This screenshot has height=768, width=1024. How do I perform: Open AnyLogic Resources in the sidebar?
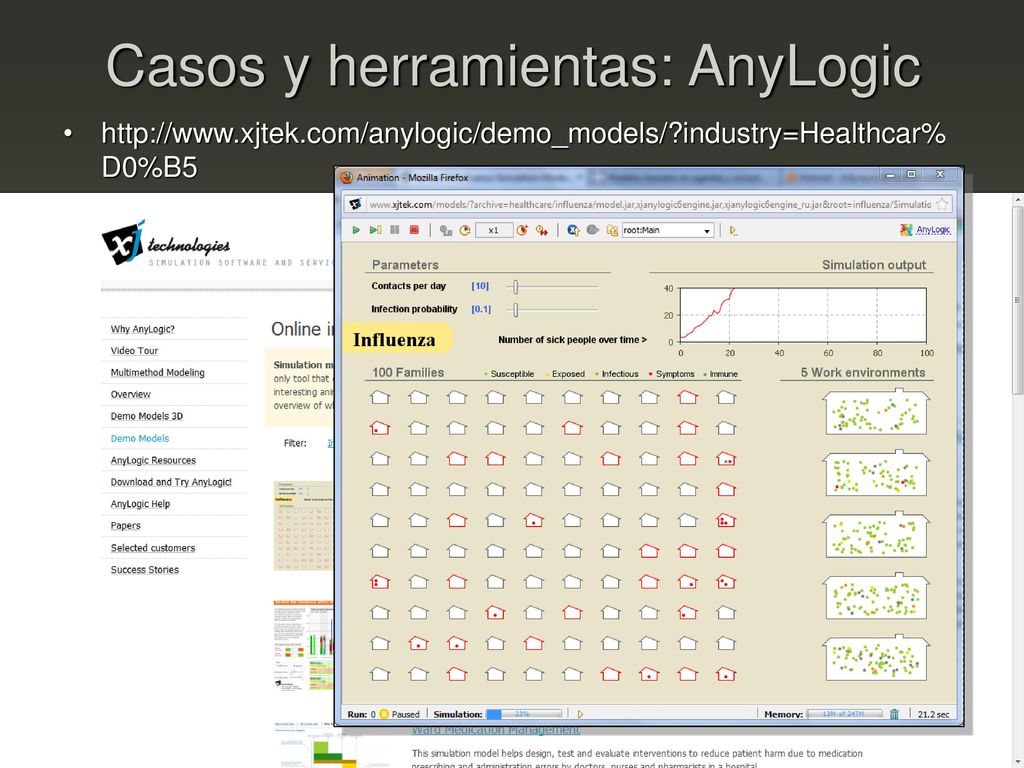153,460
